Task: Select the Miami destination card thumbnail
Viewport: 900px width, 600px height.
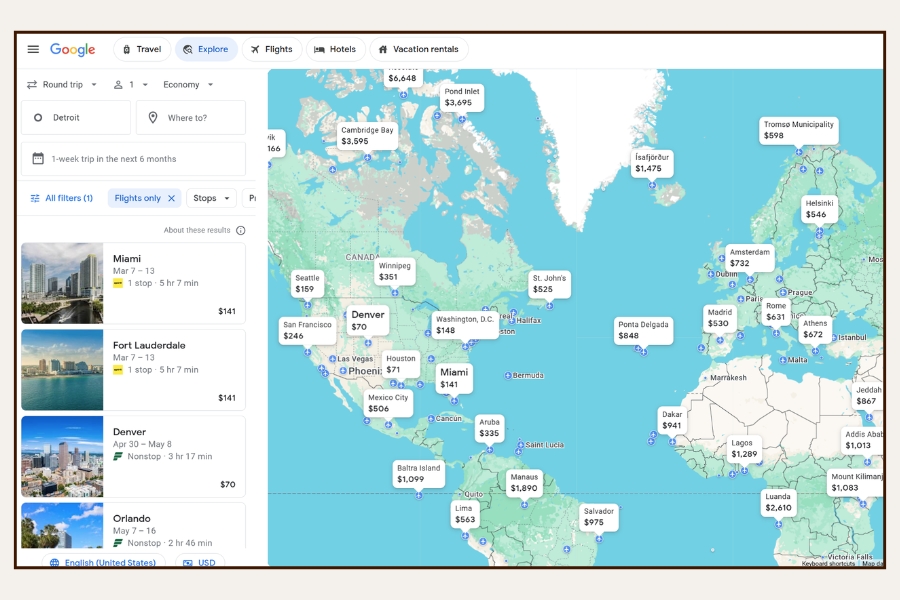Action: coord(62,283)
